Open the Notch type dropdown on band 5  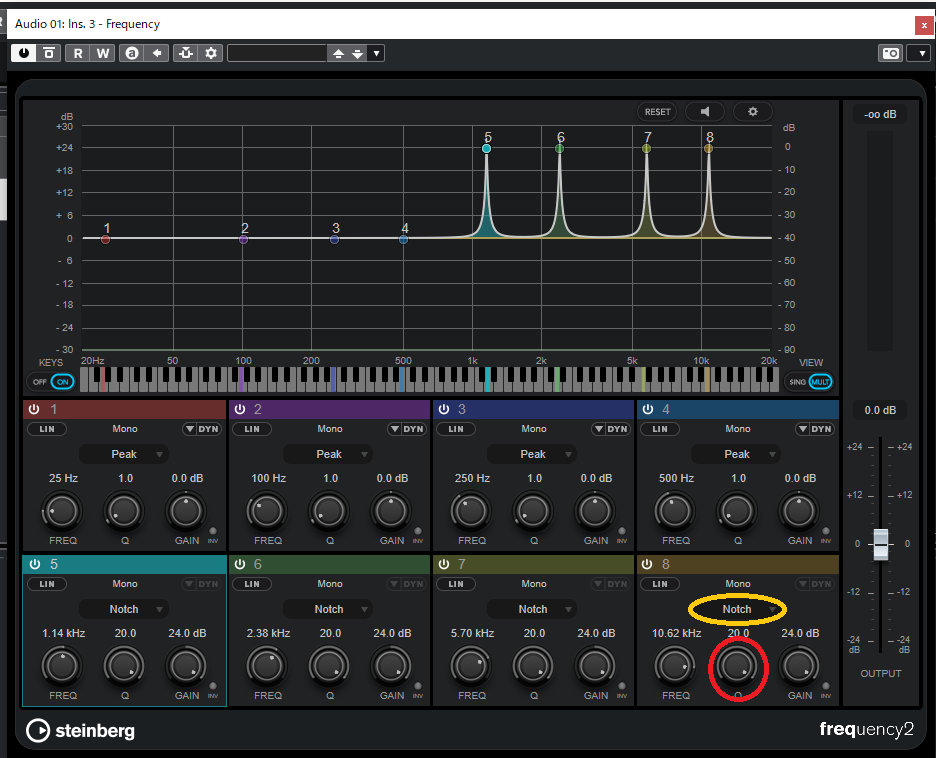click(x=124, y=609)
